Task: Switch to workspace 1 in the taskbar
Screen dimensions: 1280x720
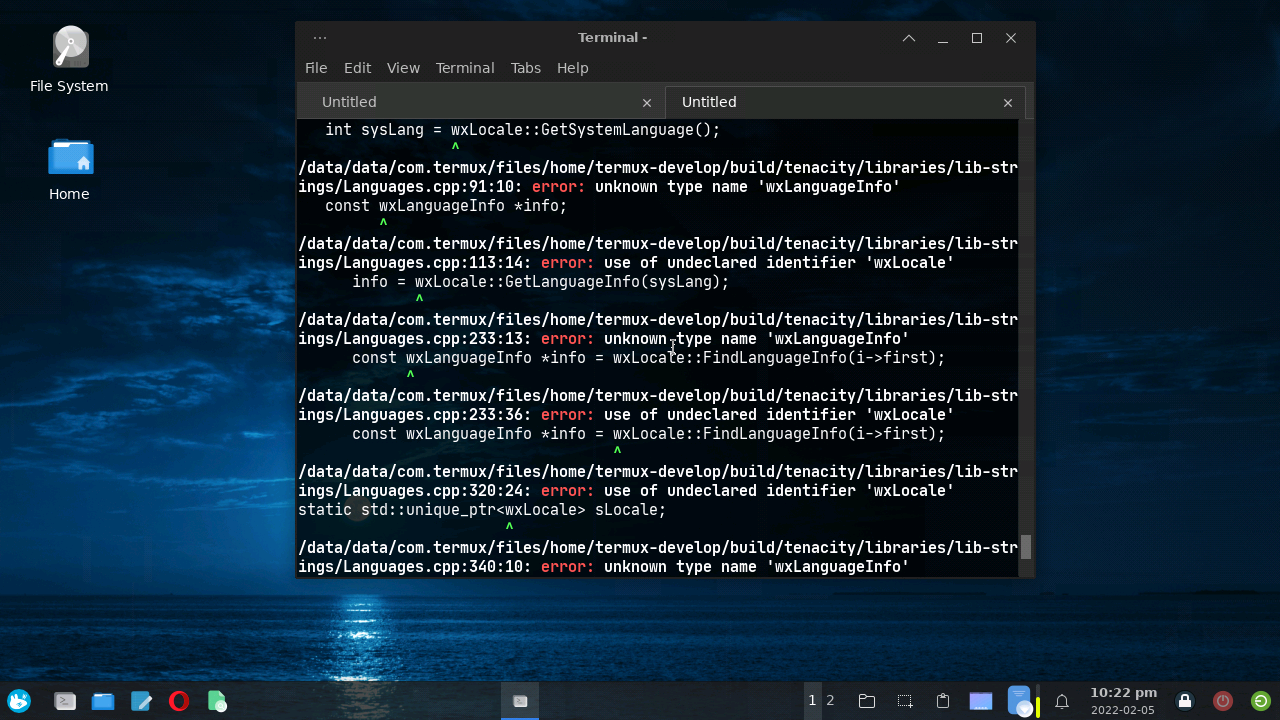Action: pyautogui.click(x=811, y=700)
